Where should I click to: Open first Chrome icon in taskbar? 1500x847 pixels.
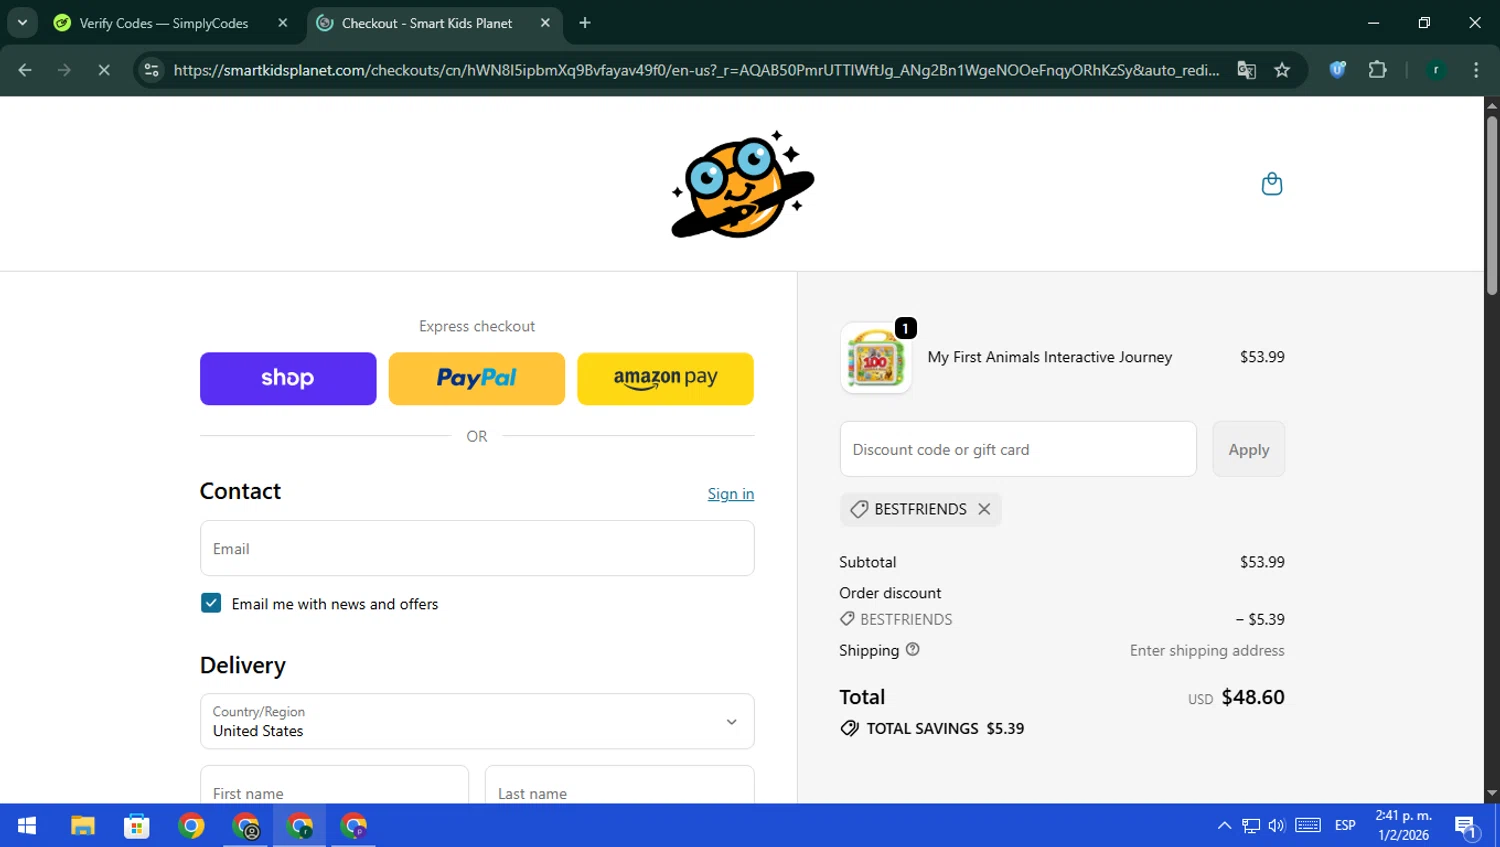pos(191,826)
